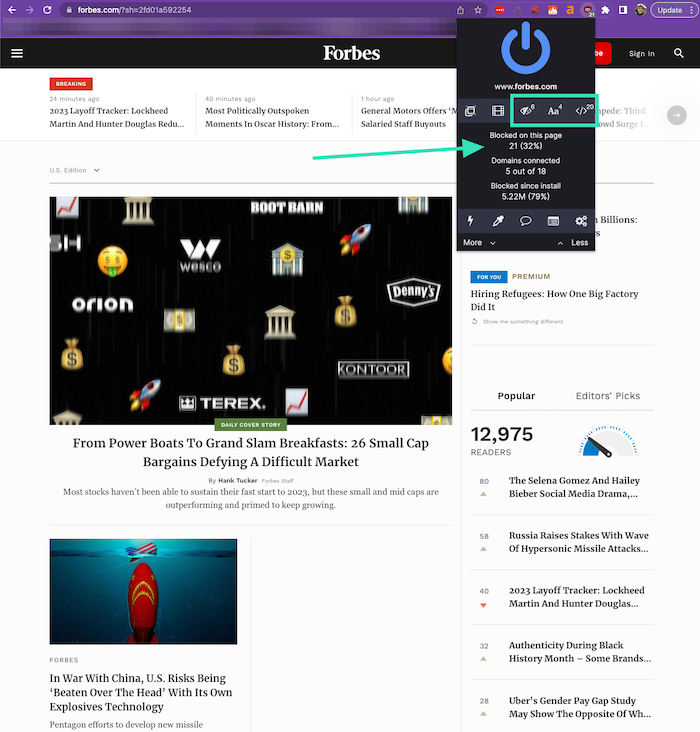Screen dimensions: 700x732
Task: Expand the uBlock popup with More
Action: 479,243
